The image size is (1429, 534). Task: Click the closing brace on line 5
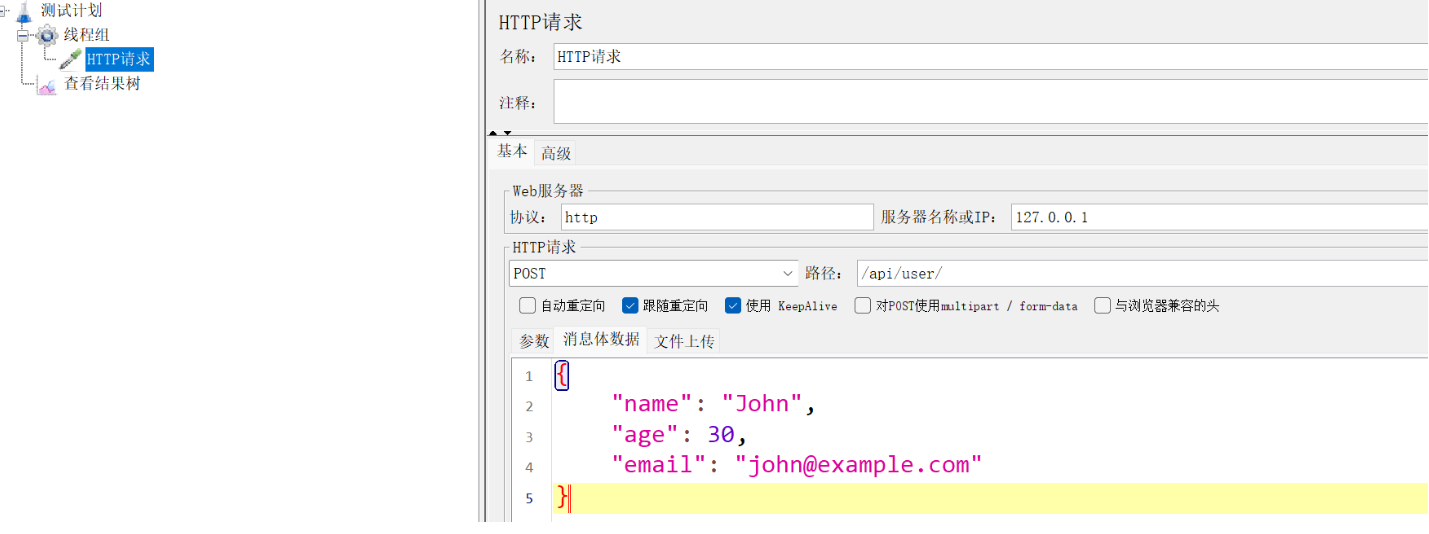click(x=563, y=497)
